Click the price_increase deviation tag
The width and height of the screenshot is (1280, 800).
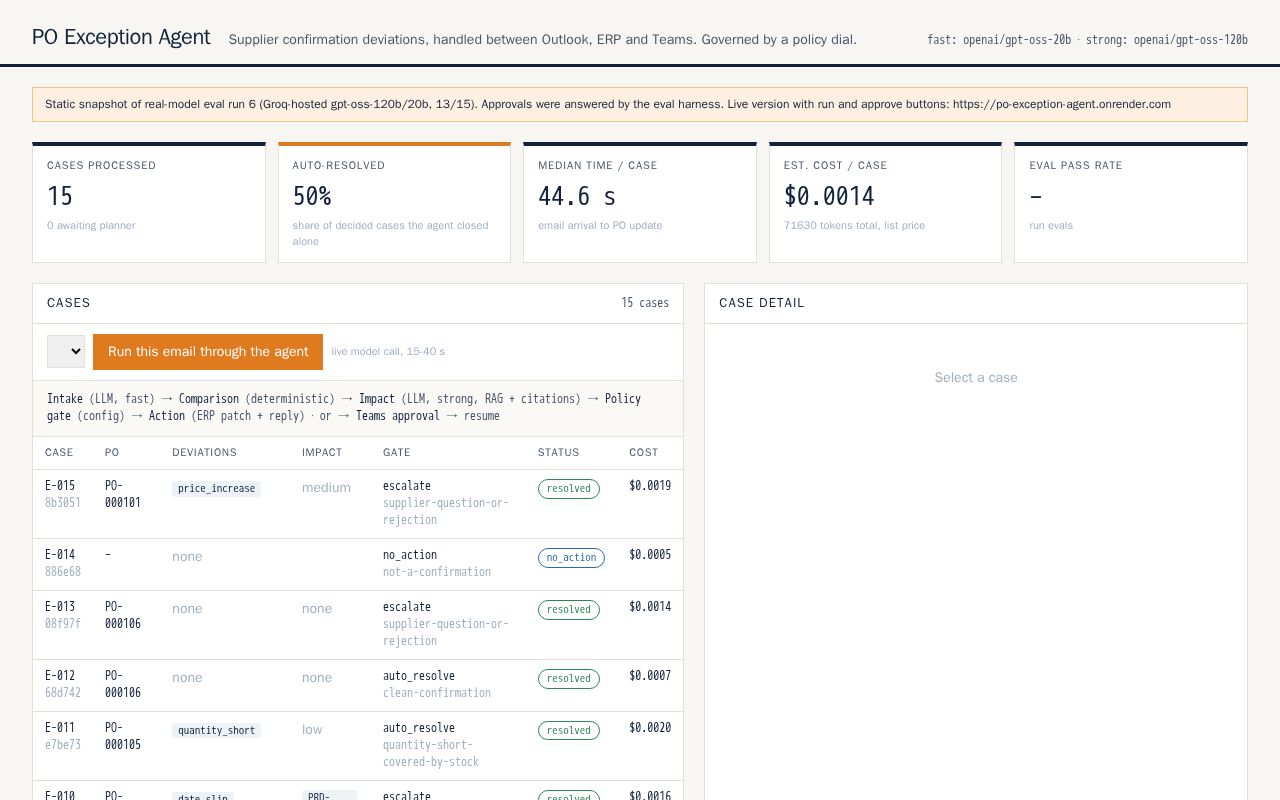(x=216, y=489)
